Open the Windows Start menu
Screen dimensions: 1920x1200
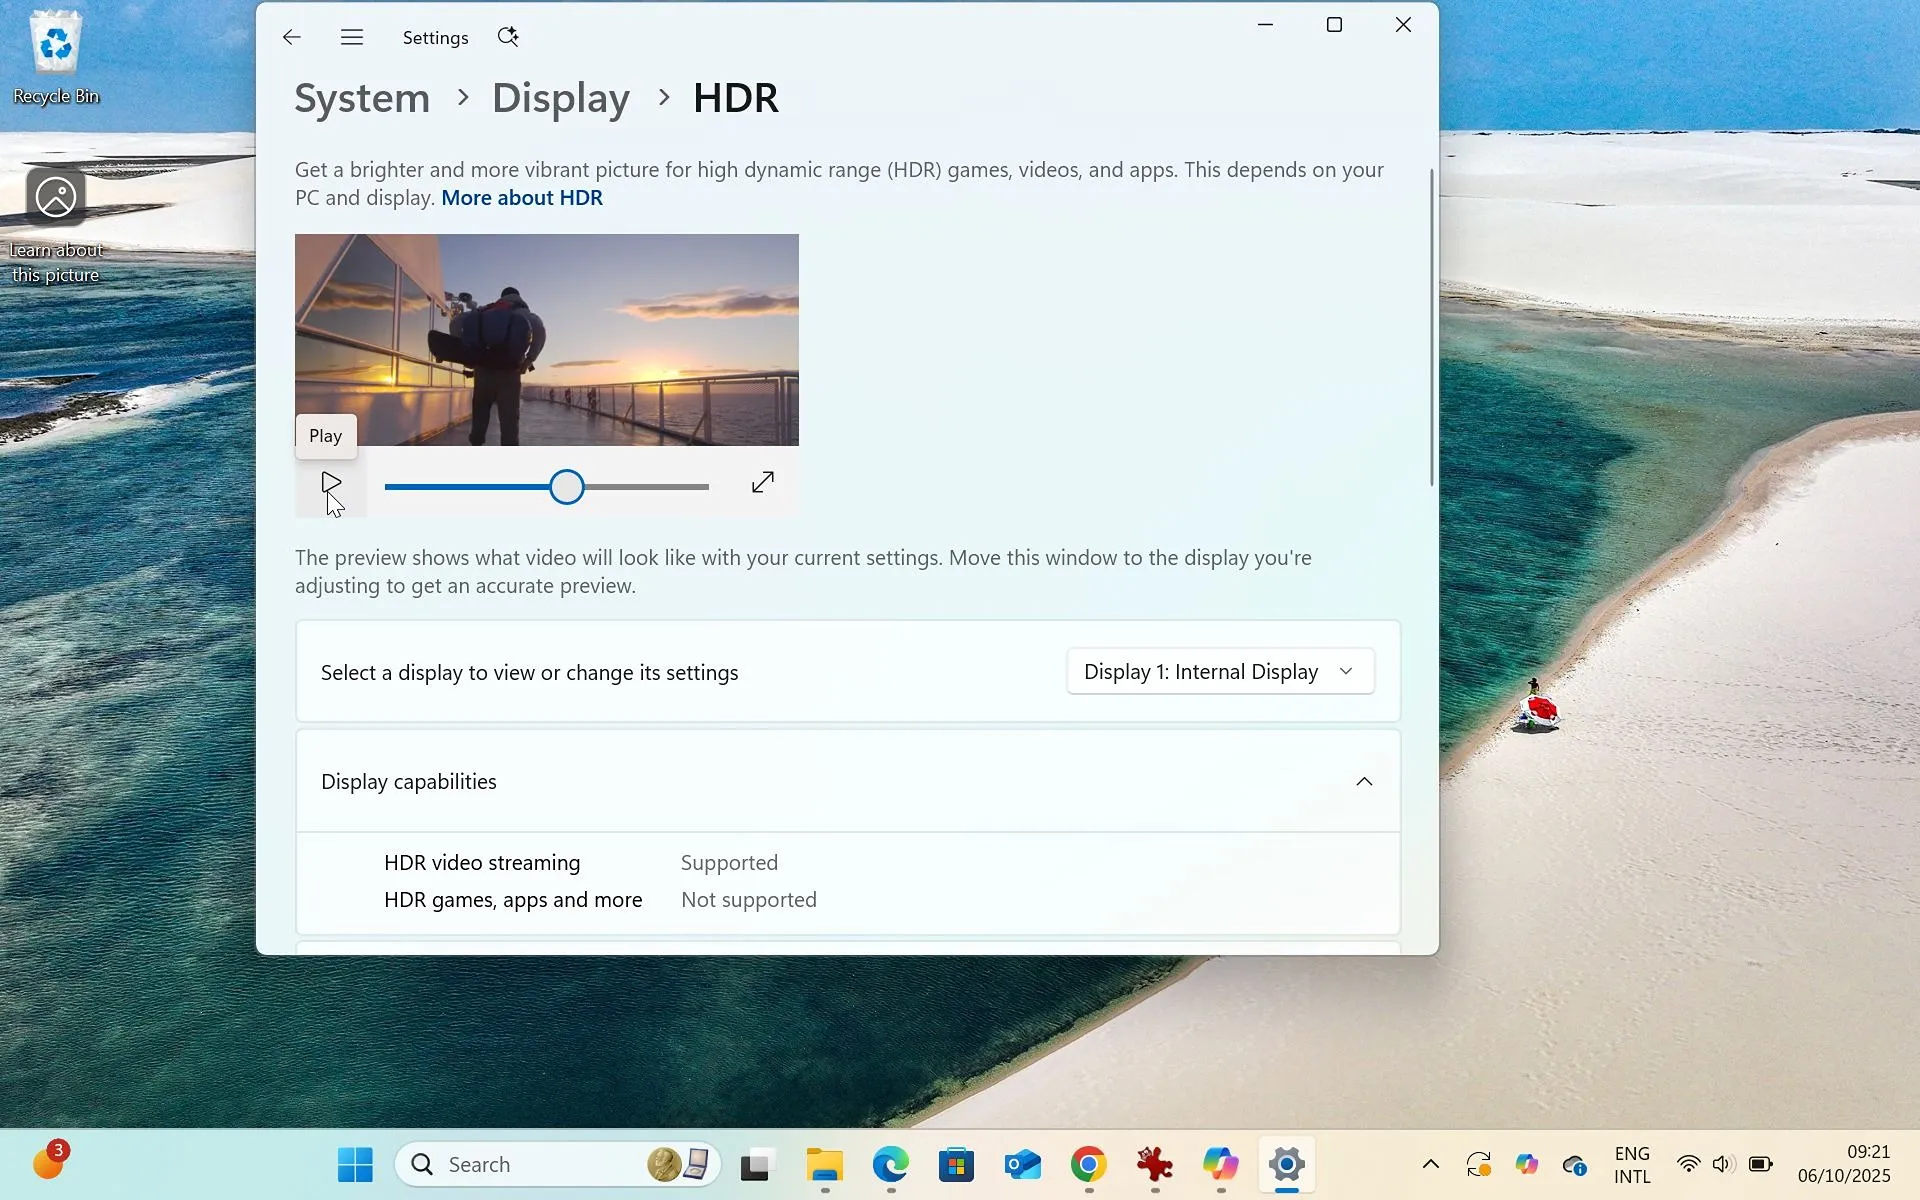coord(355,1164)
